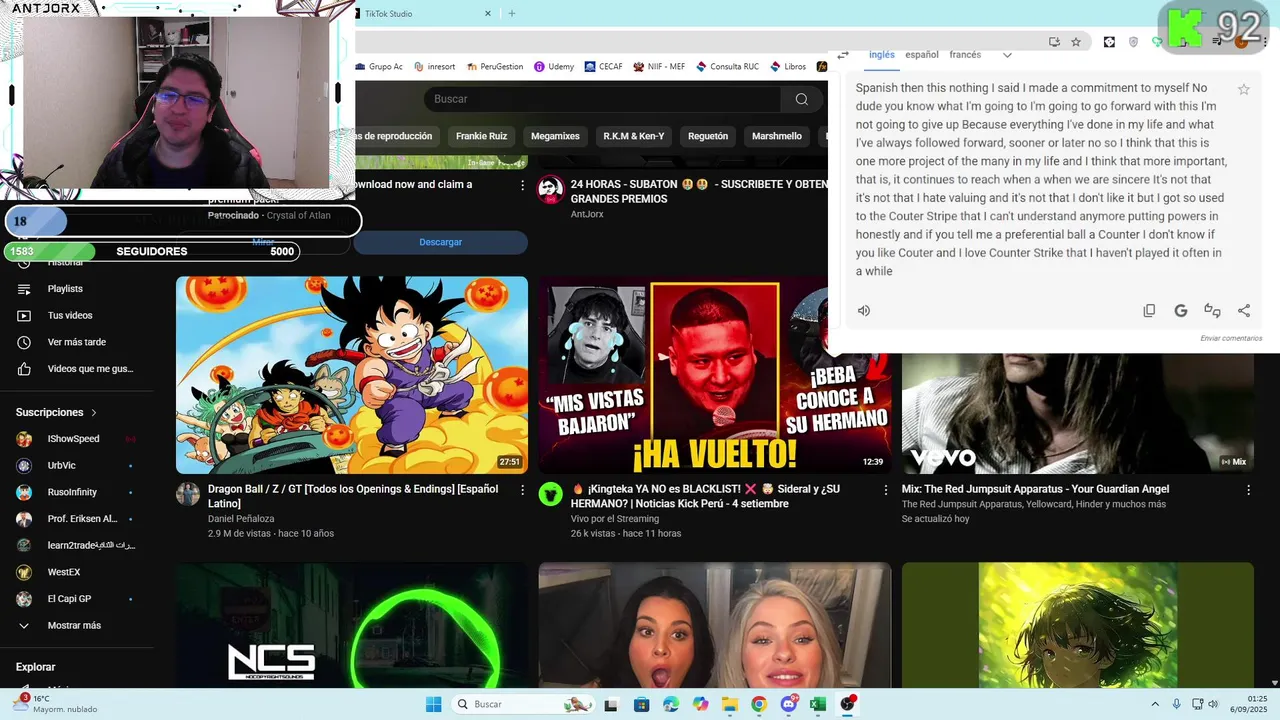Open File Explorer from the taskbar

730,704
